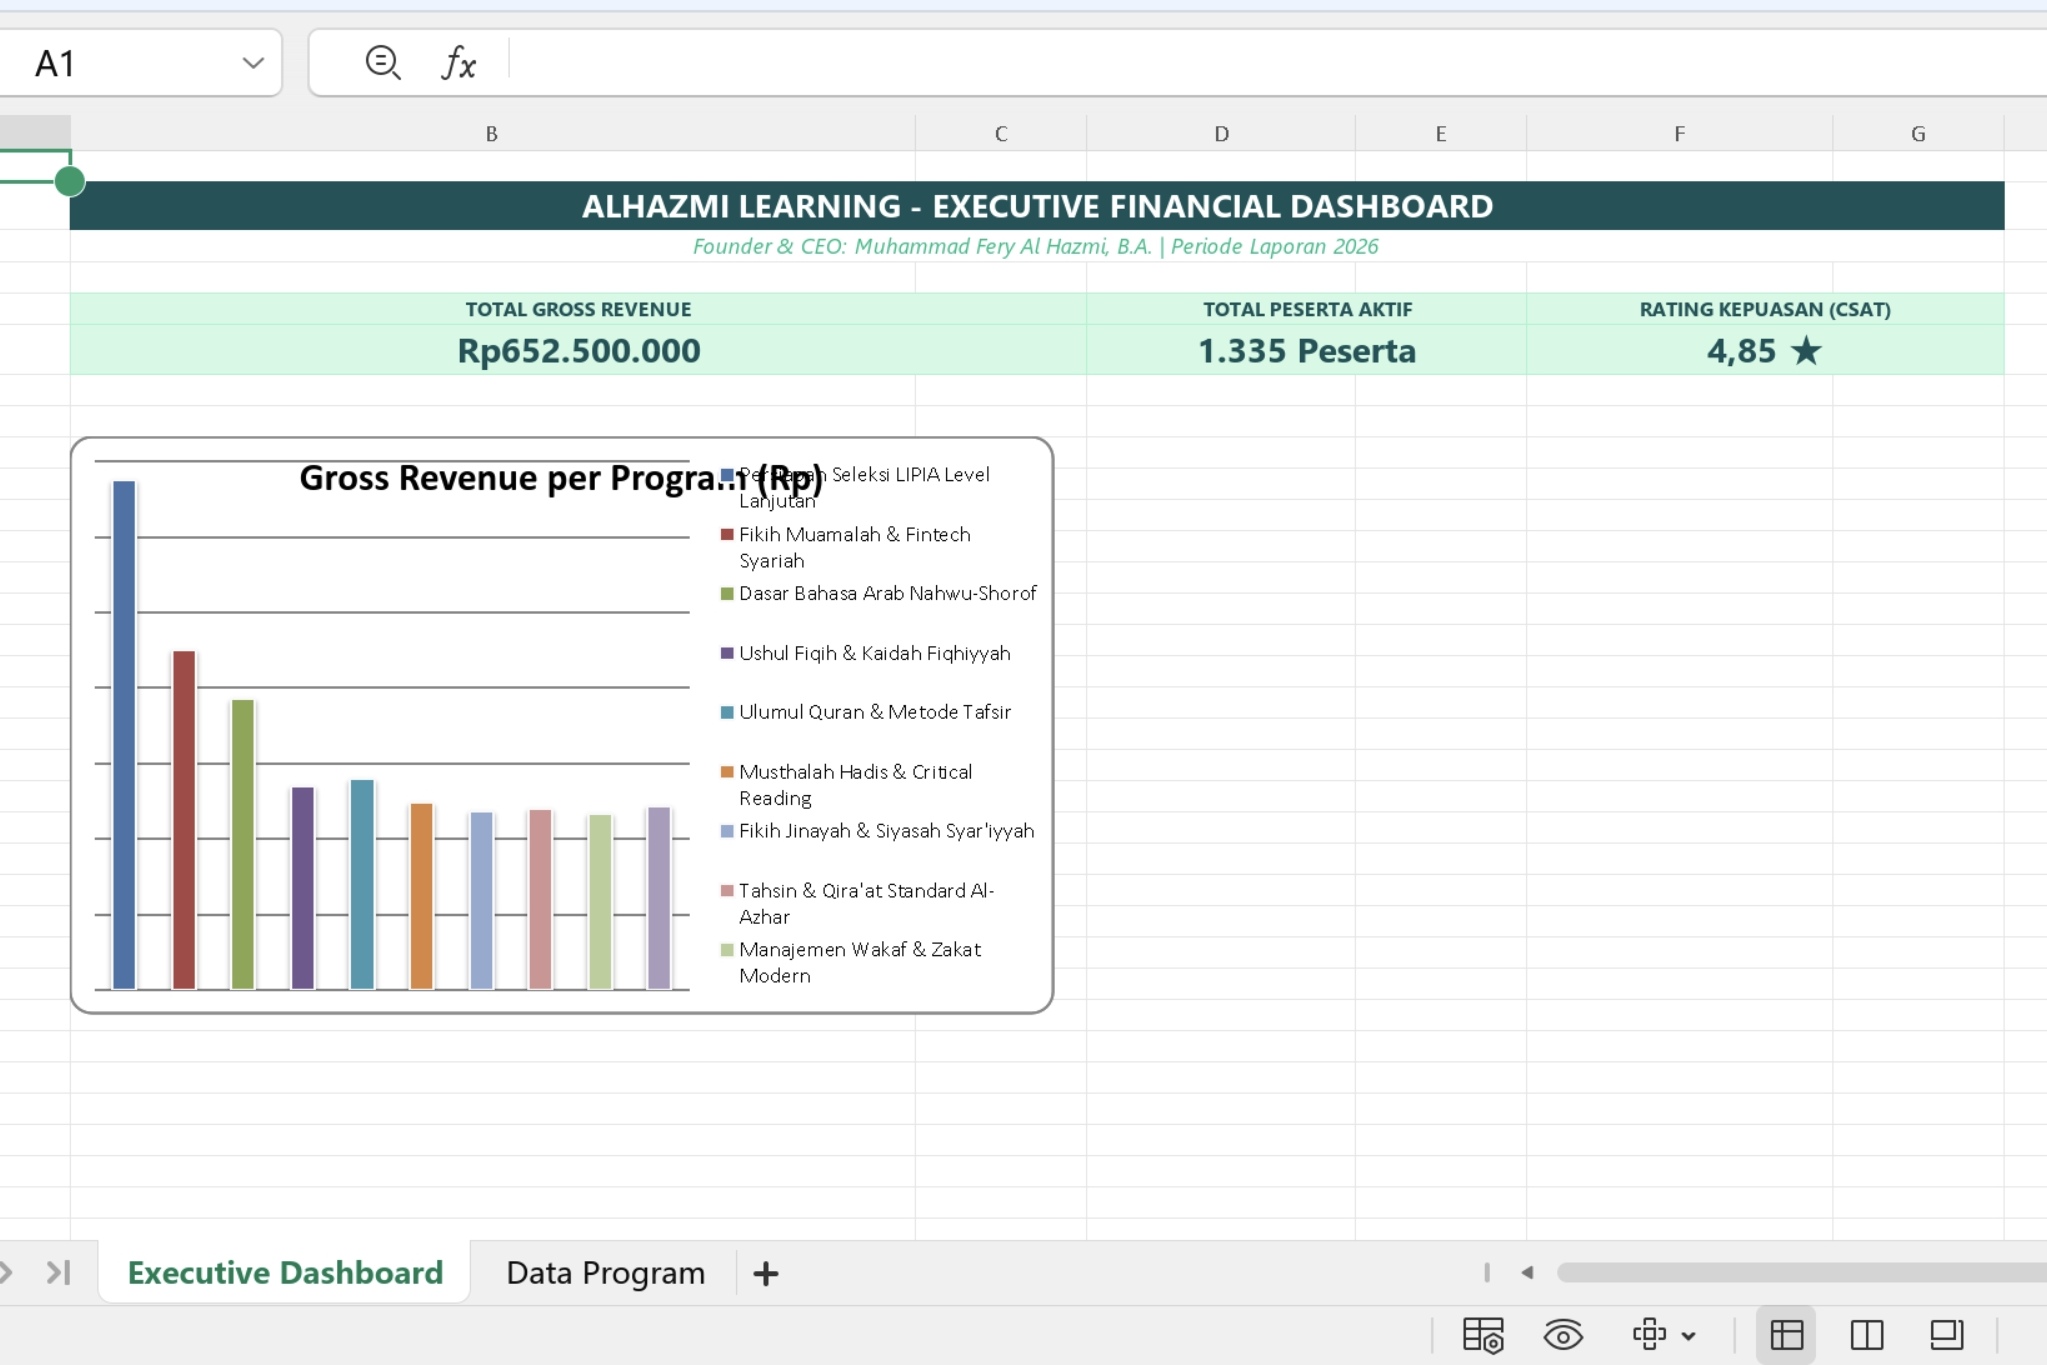The width and height of the screenshot is (2047, 1365).
Task: Select the 4,85 star rating cell
Action: click(x=1765, y=351)
